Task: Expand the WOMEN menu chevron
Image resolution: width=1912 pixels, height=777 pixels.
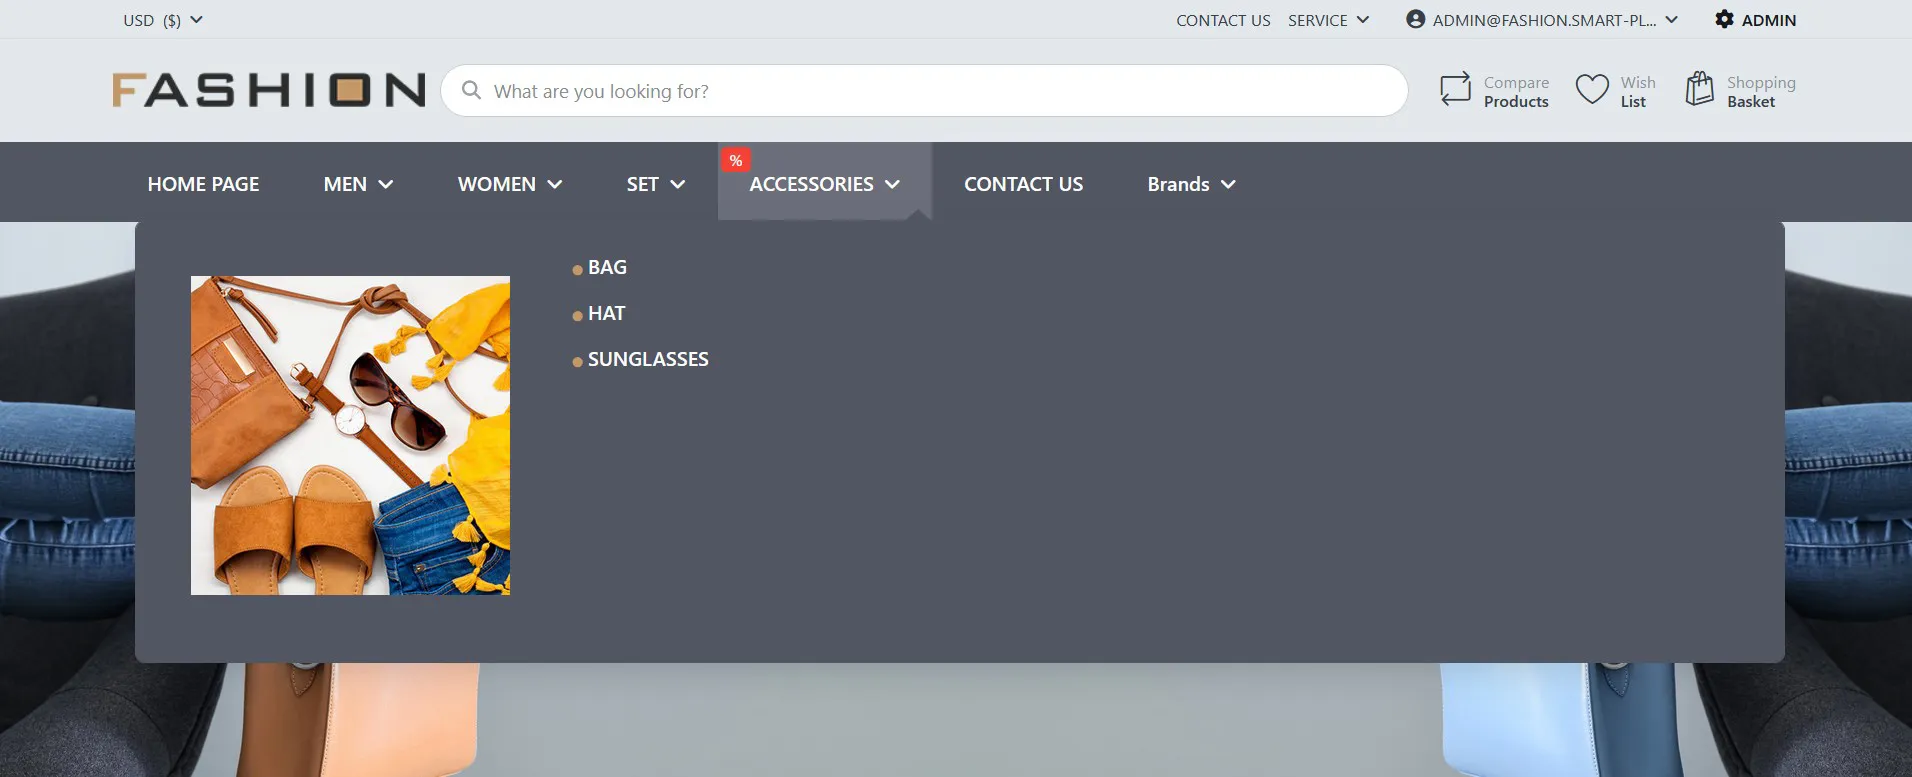Action: point(554,184)
